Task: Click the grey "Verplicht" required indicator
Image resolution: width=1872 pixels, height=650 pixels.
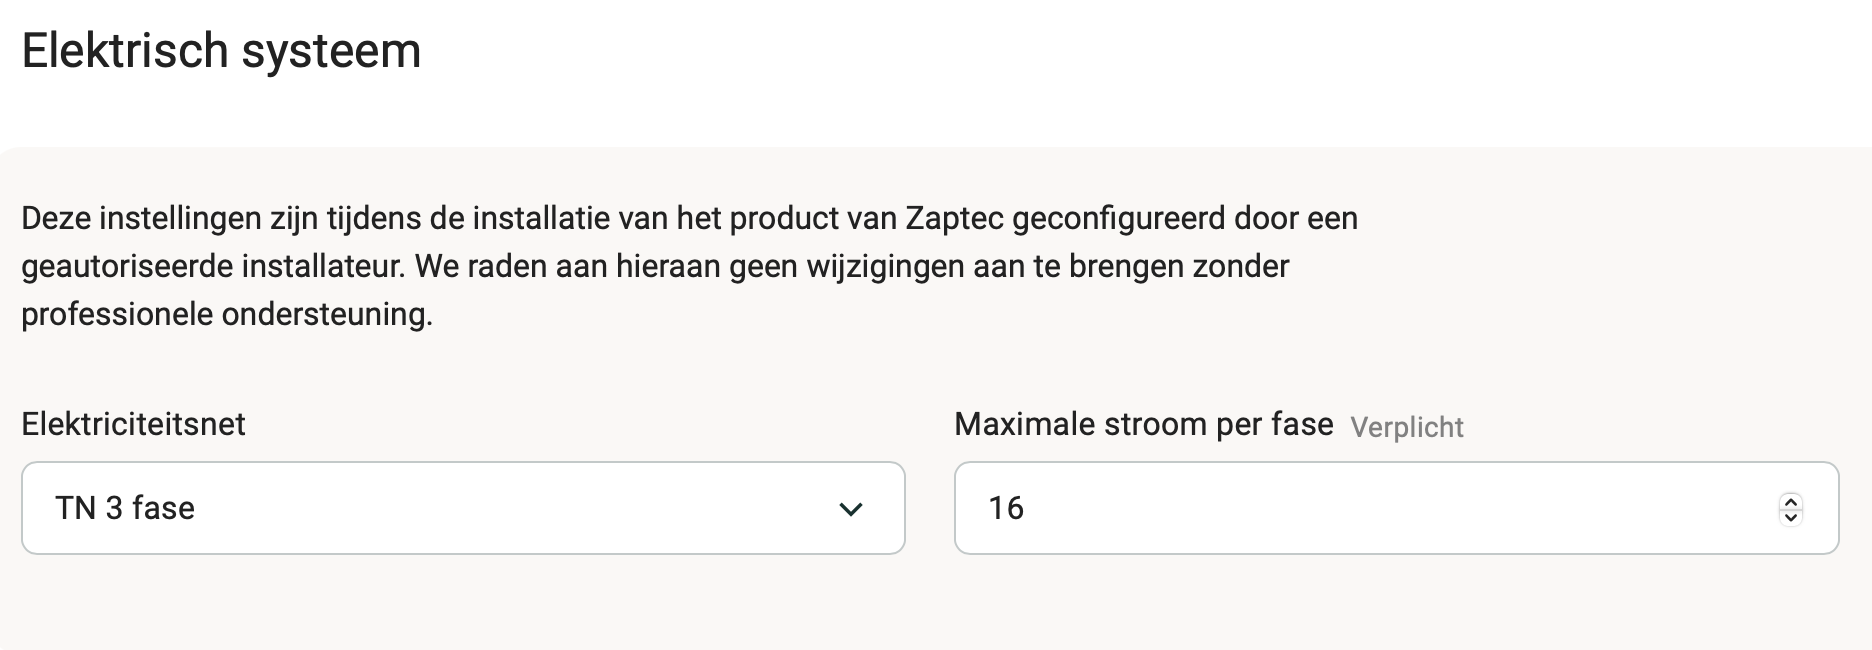Action: tap(1406, 427)
